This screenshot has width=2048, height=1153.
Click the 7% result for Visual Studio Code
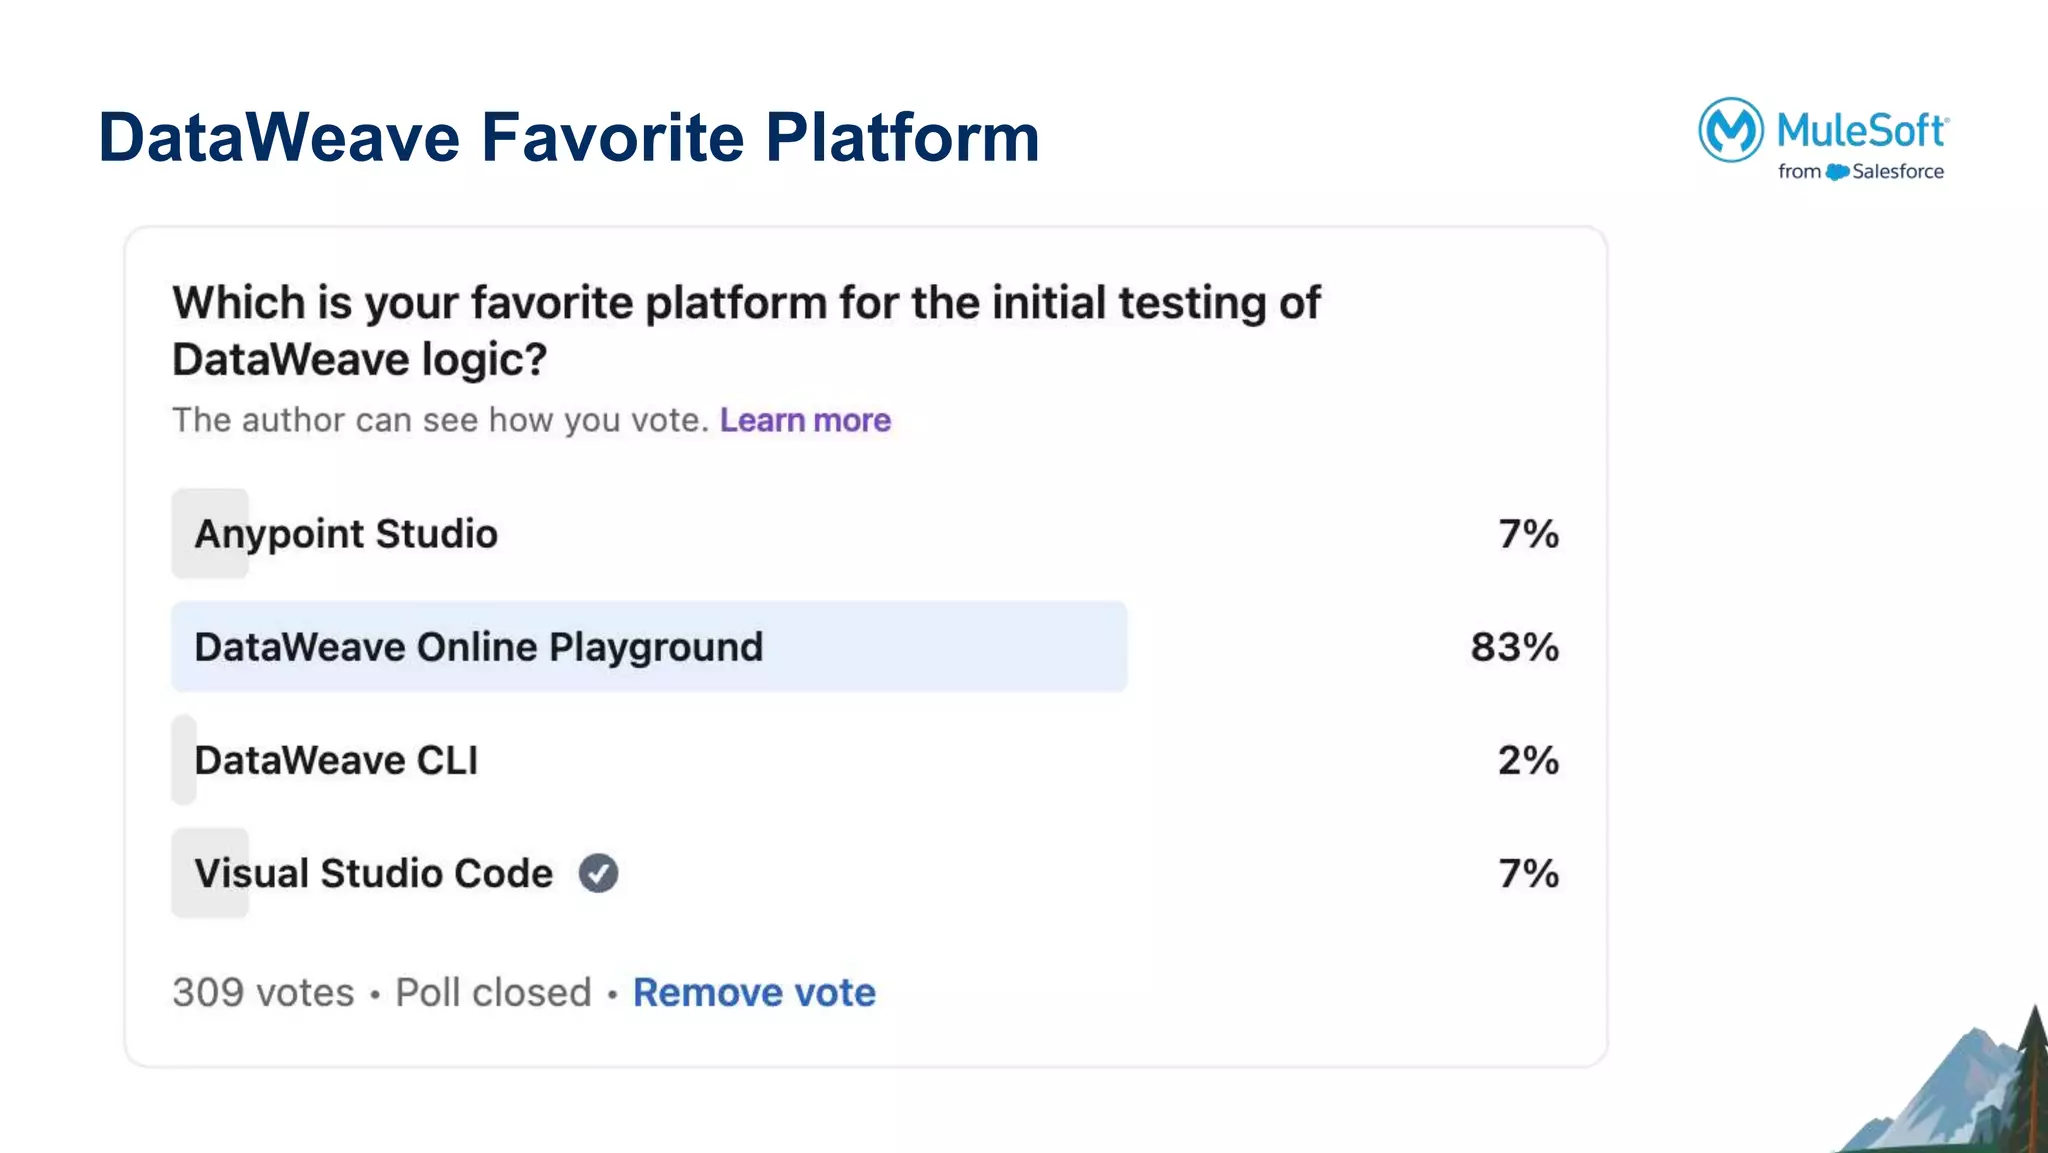(x=1528, y=873)
